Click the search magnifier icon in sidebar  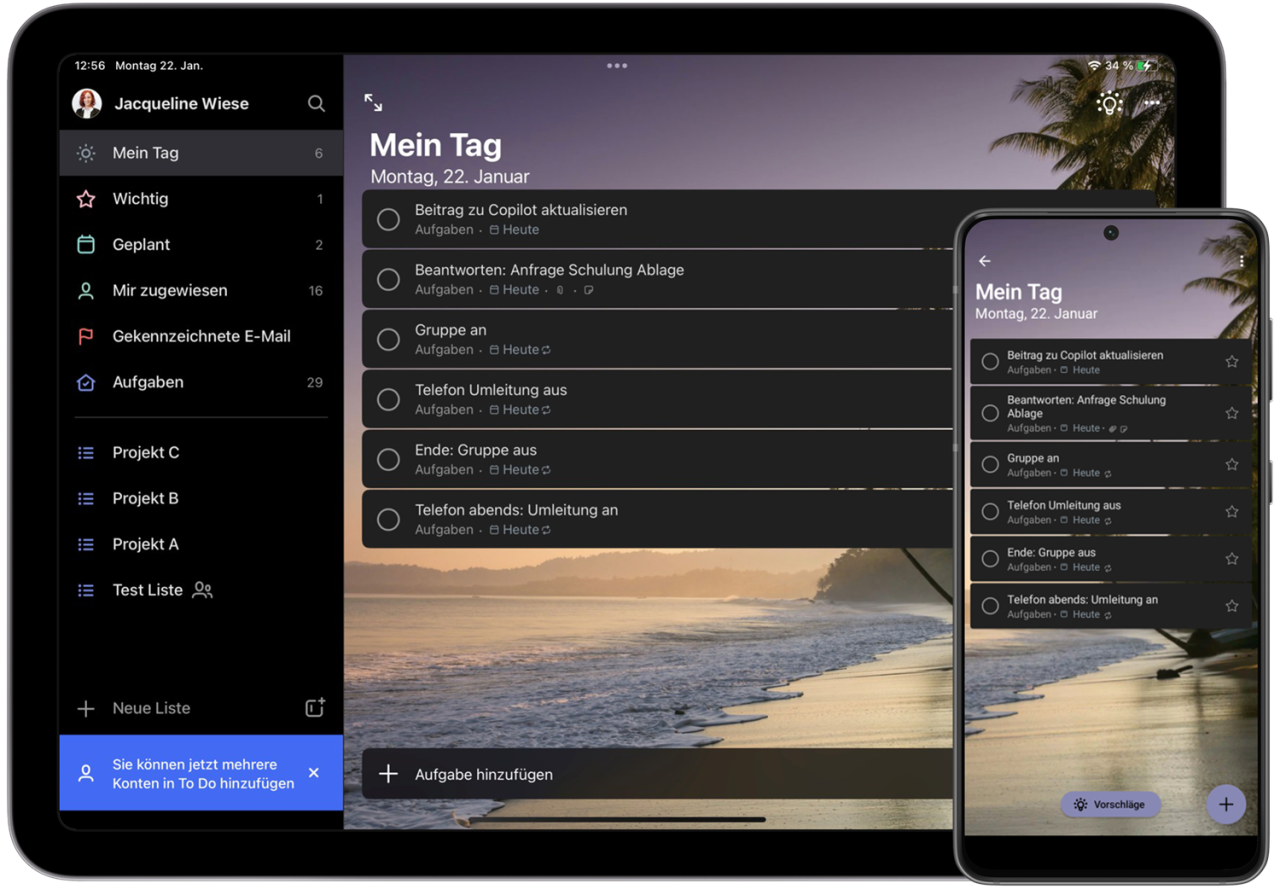(316, 103)
